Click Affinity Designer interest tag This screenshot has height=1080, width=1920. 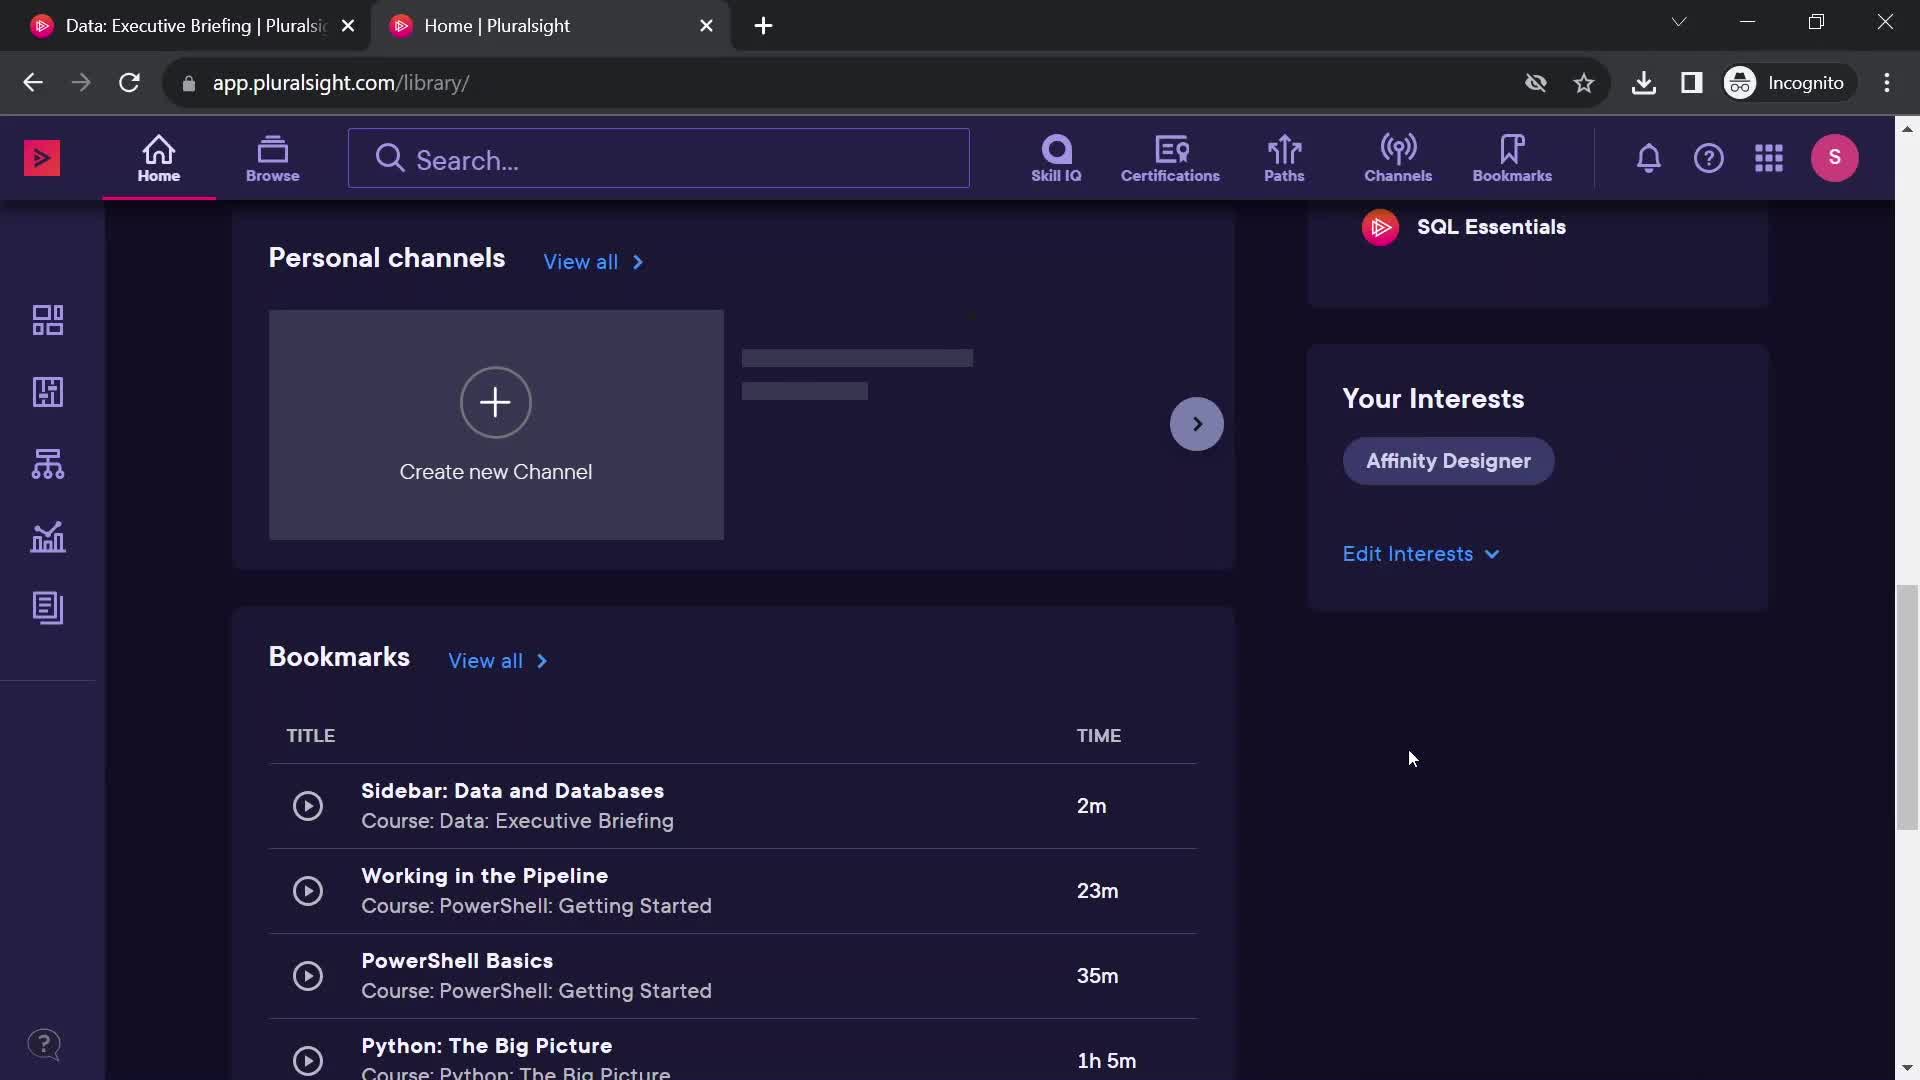[1448, 460]
